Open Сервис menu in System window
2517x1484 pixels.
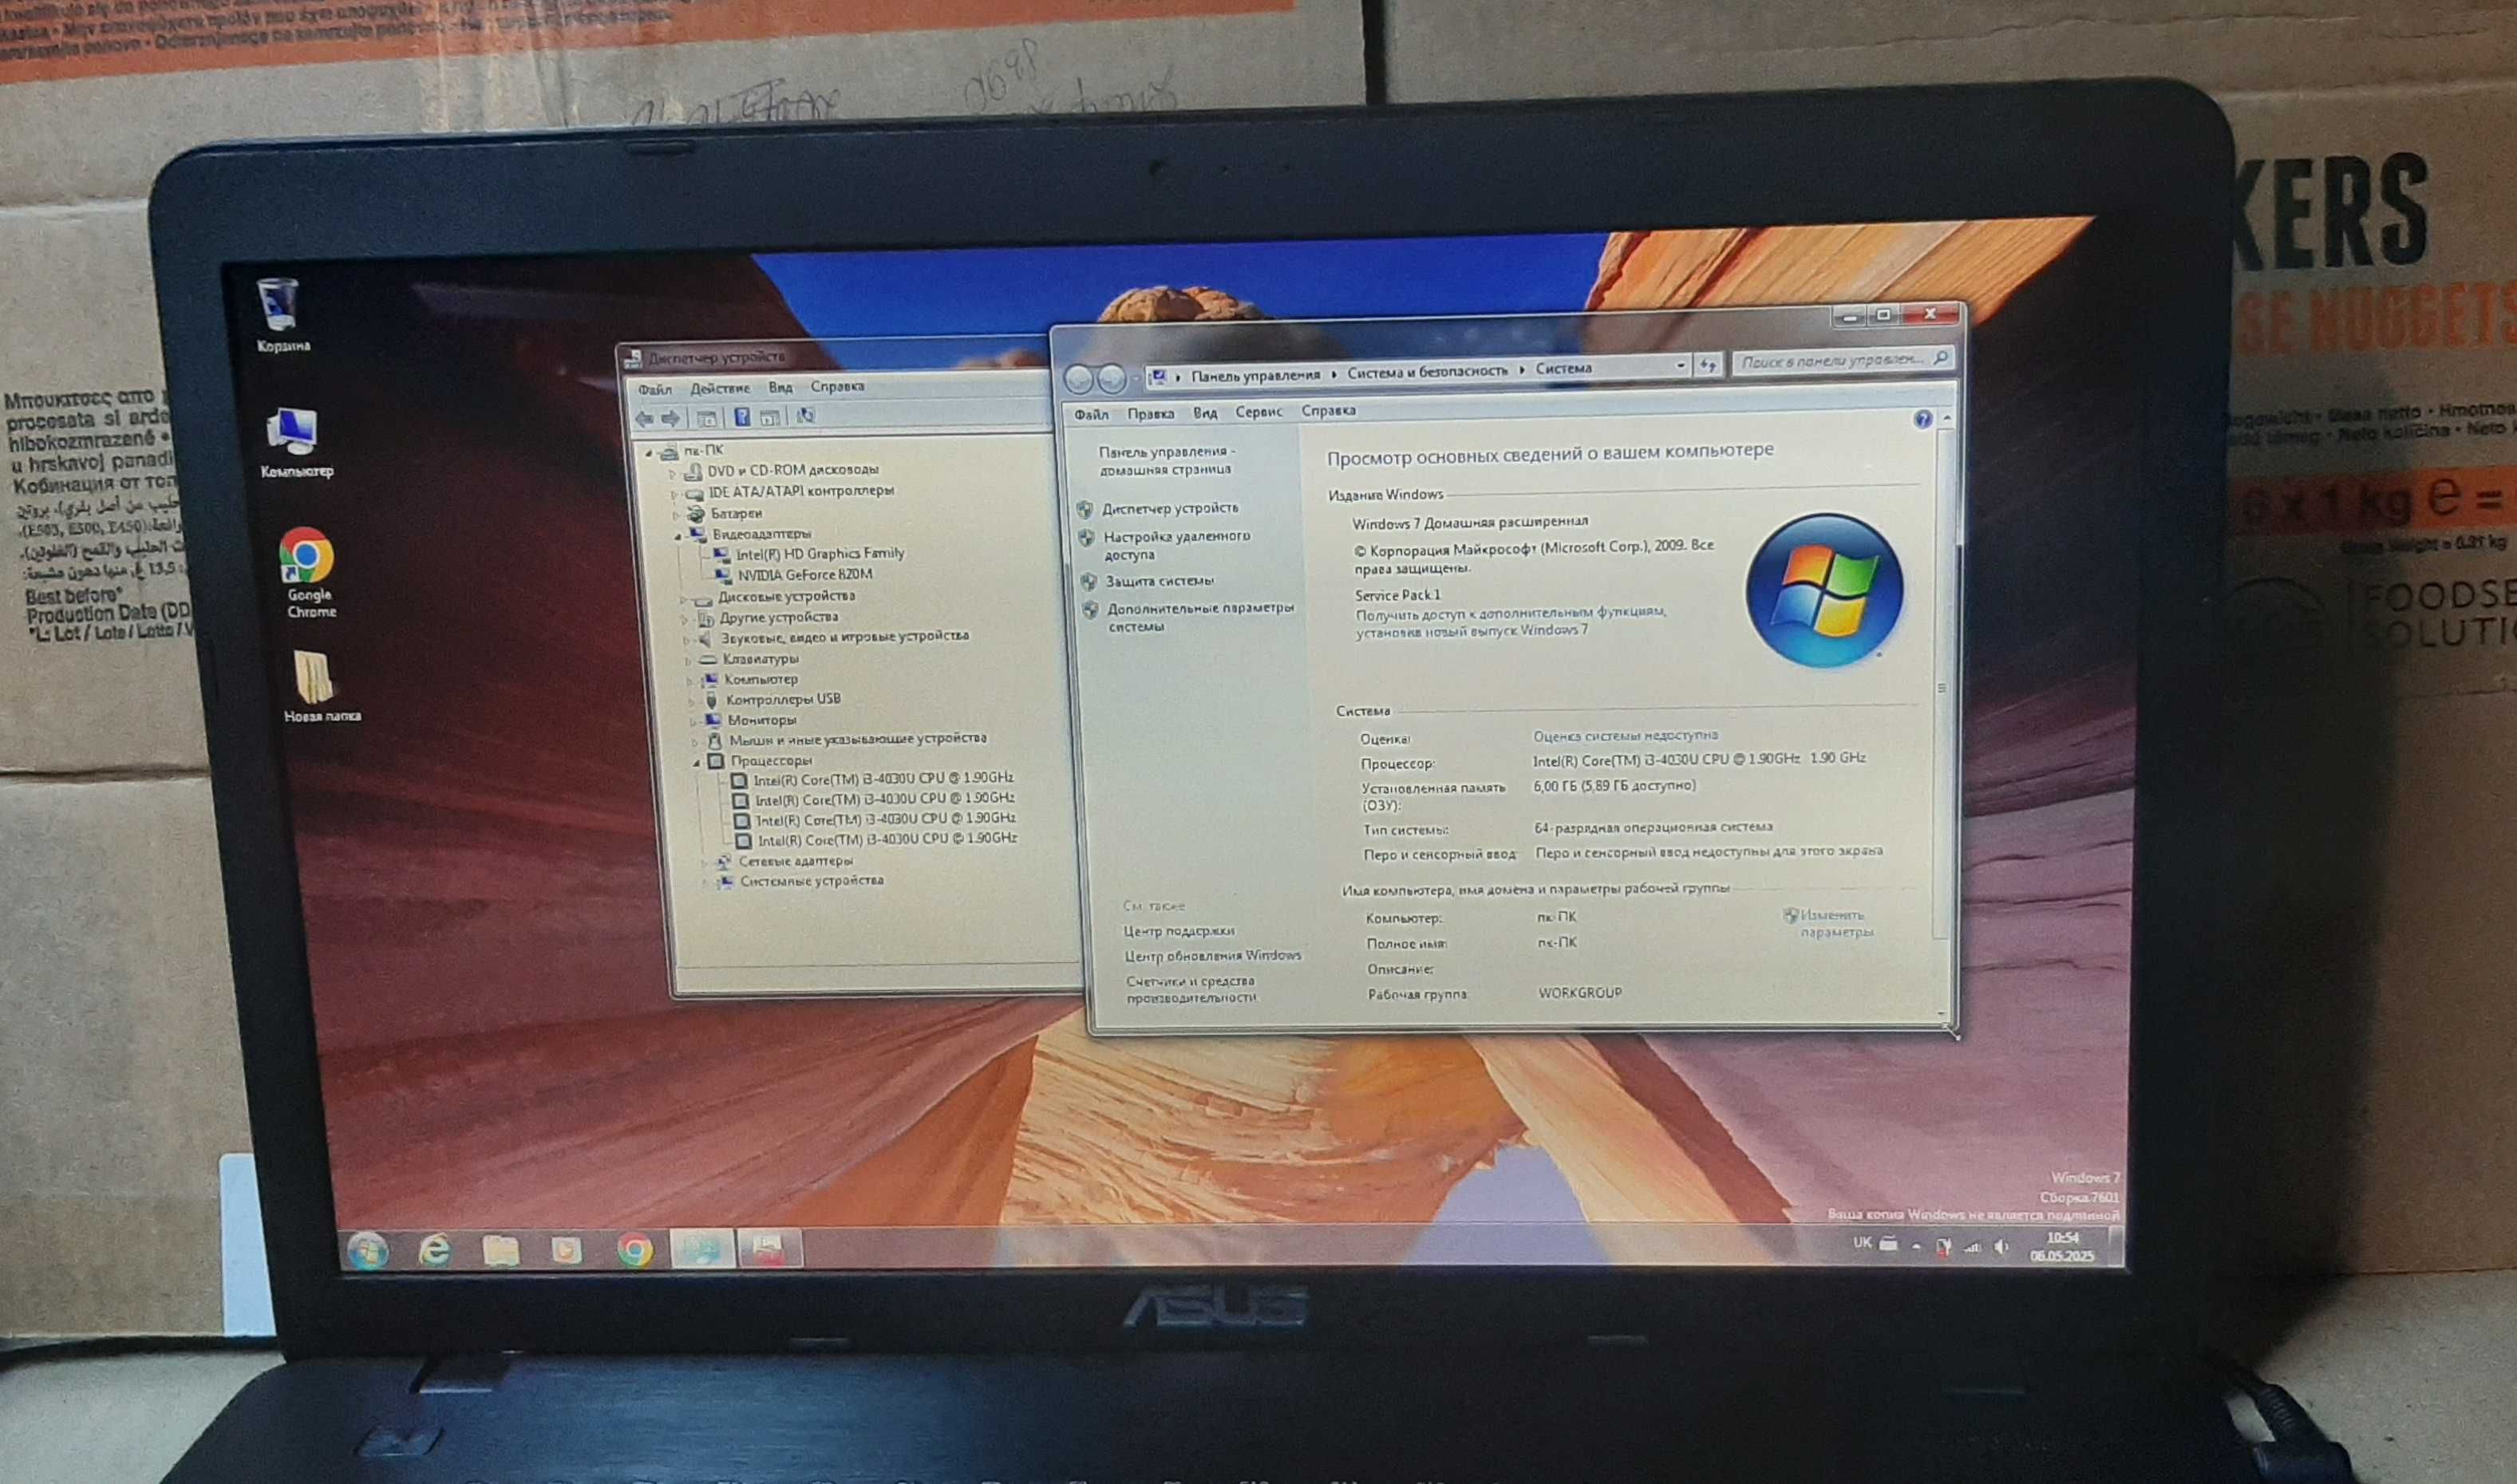[1258, 411]
